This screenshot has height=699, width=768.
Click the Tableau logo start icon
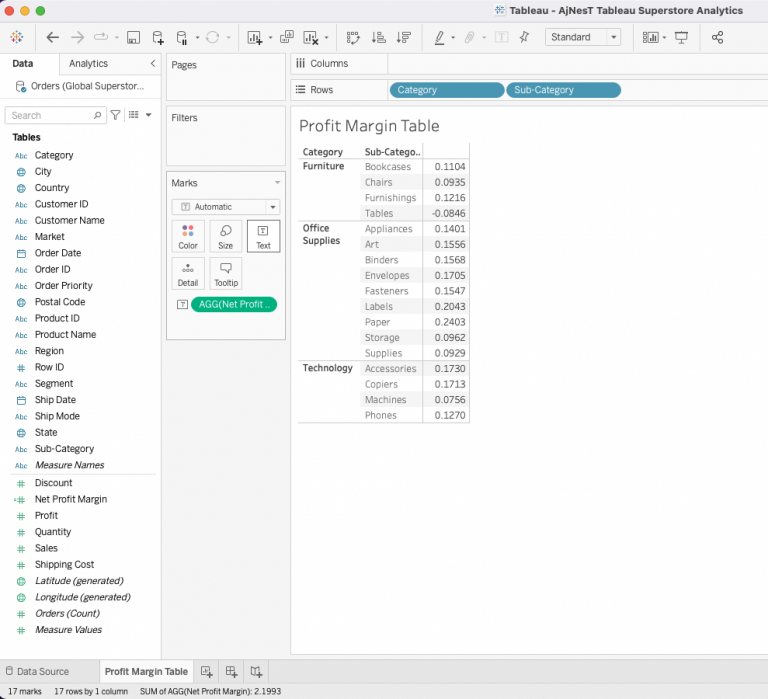17,37
